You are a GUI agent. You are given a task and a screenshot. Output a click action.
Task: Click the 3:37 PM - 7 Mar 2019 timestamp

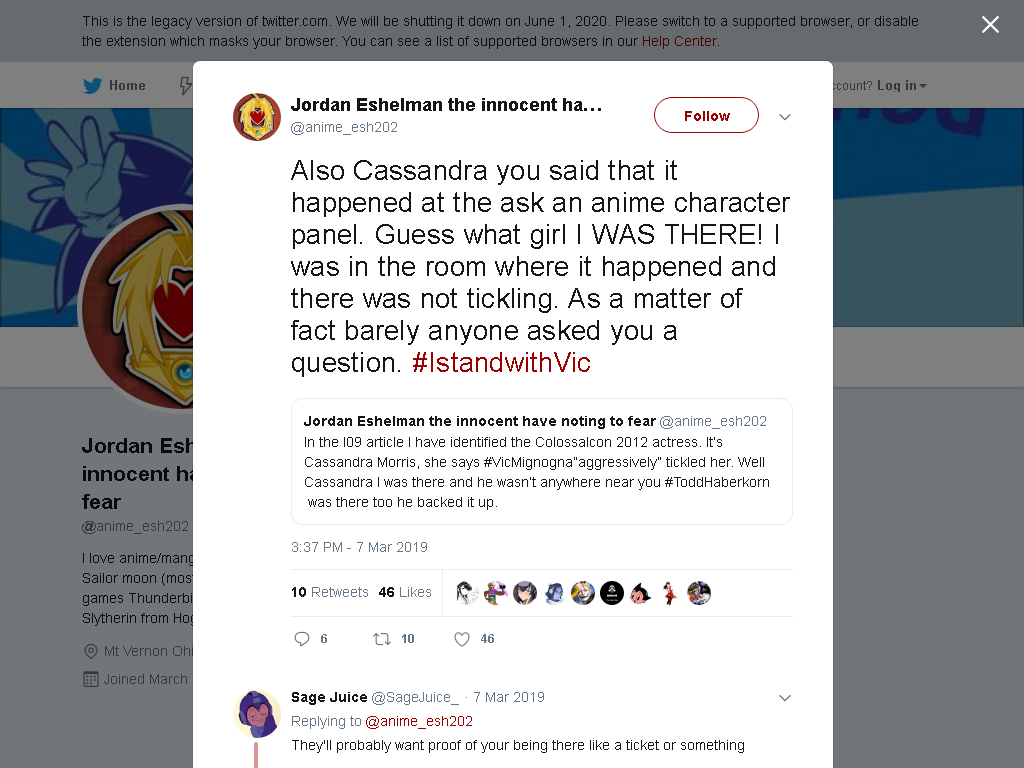pos(359,547)
